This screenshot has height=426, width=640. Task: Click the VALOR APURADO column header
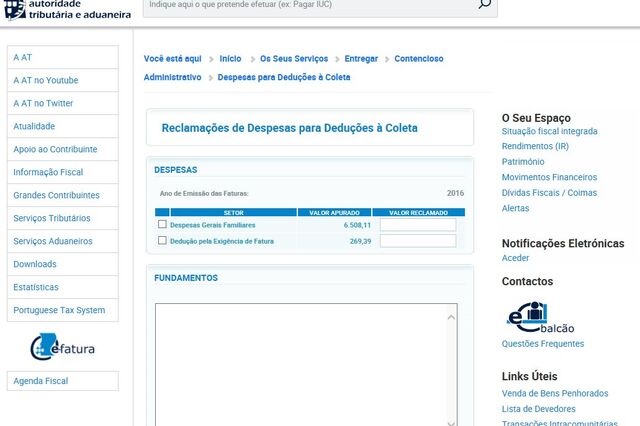pos(334,213)
